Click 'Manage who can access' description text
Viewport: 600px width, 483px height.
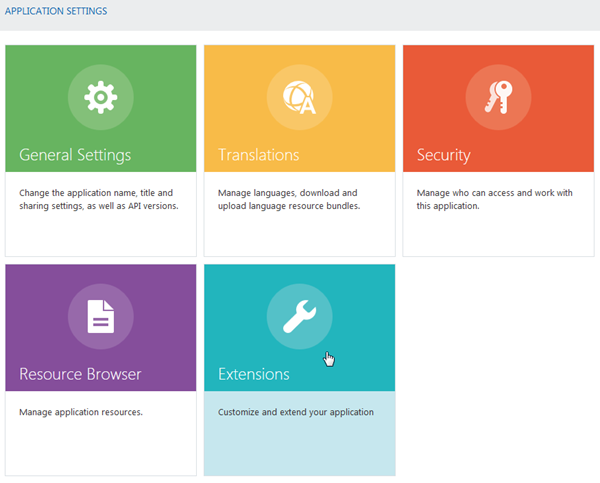(x=494, y=199)
